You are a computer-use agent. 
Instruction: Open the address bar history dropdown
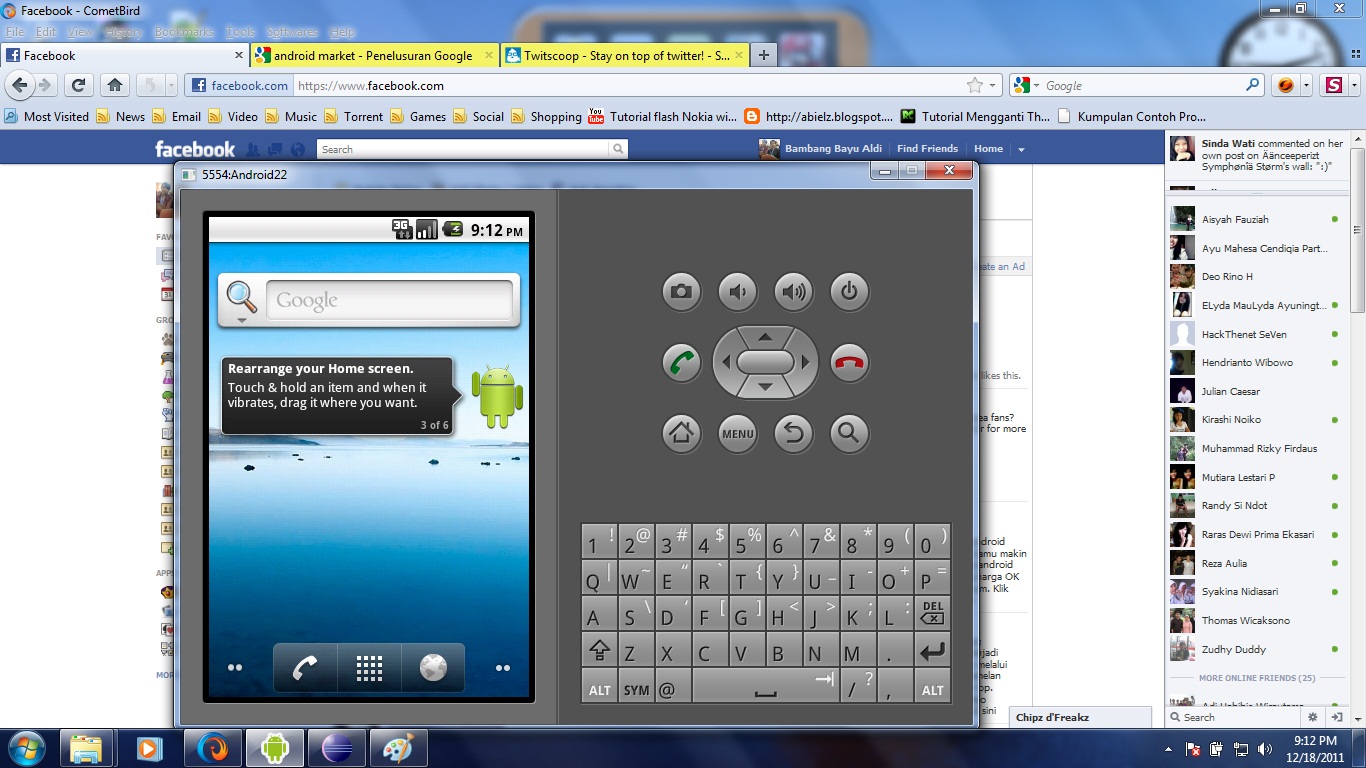point(993,86)
